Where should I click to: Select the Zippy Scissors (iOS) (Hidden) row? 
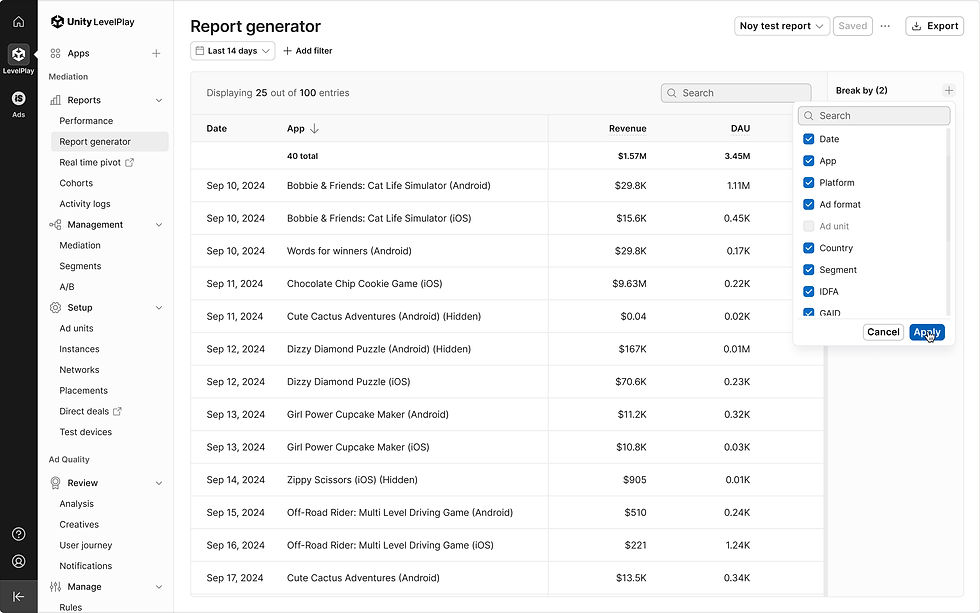[x=507, y=480]
